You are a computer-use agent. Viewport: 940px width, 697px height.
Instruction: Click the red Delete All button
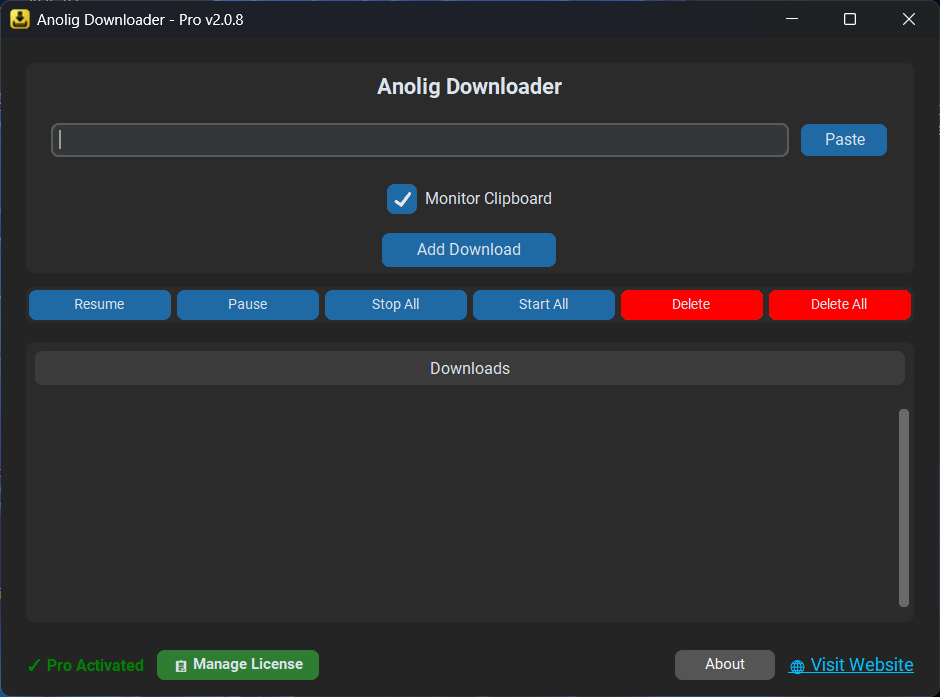[x=838, y=304]
